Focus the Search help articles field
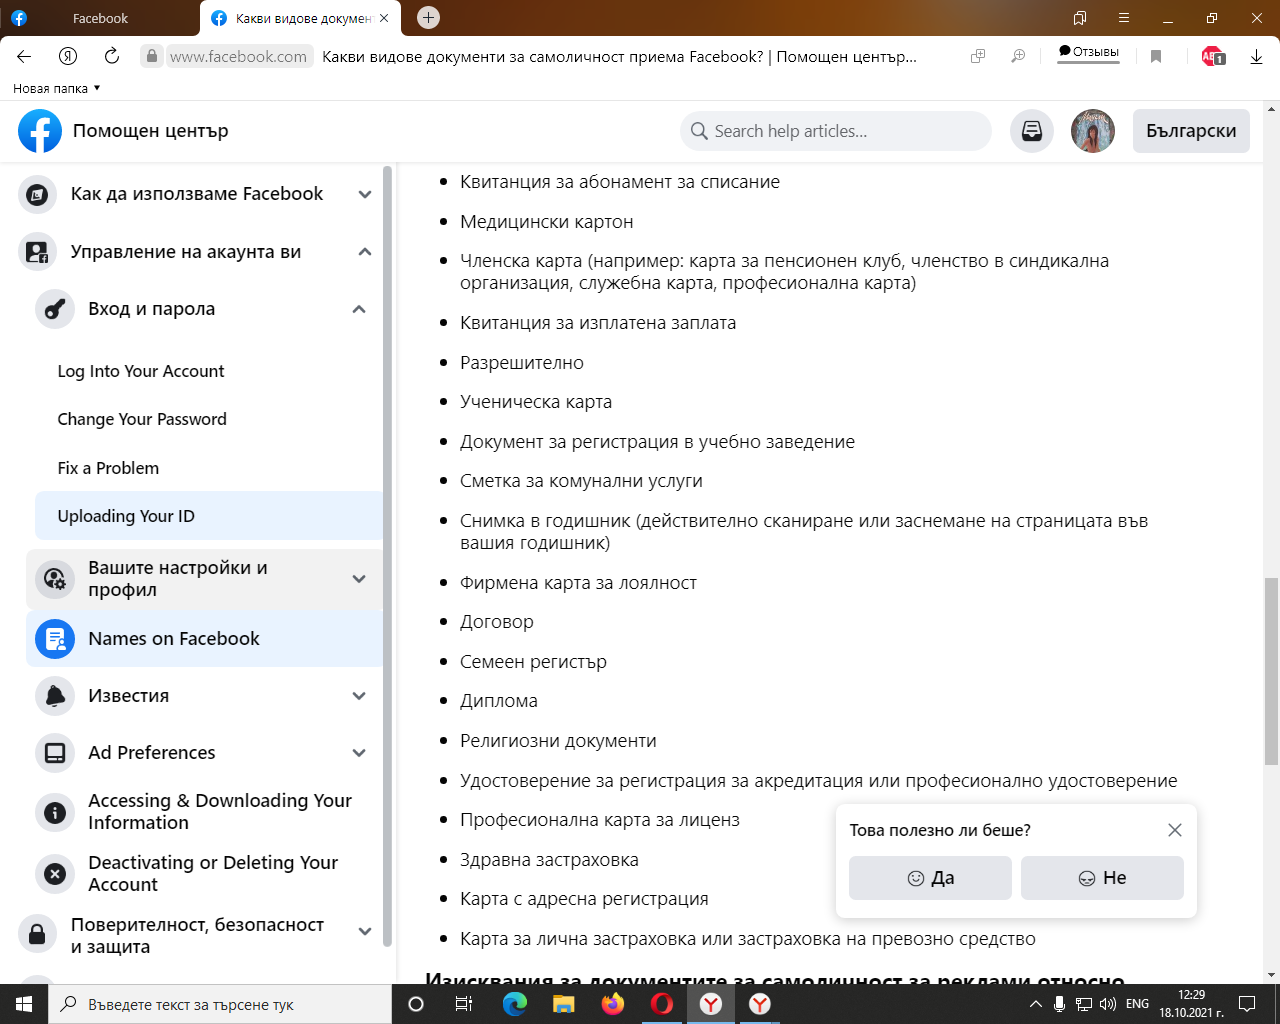 pyautogui.click(x=836, y=131)
